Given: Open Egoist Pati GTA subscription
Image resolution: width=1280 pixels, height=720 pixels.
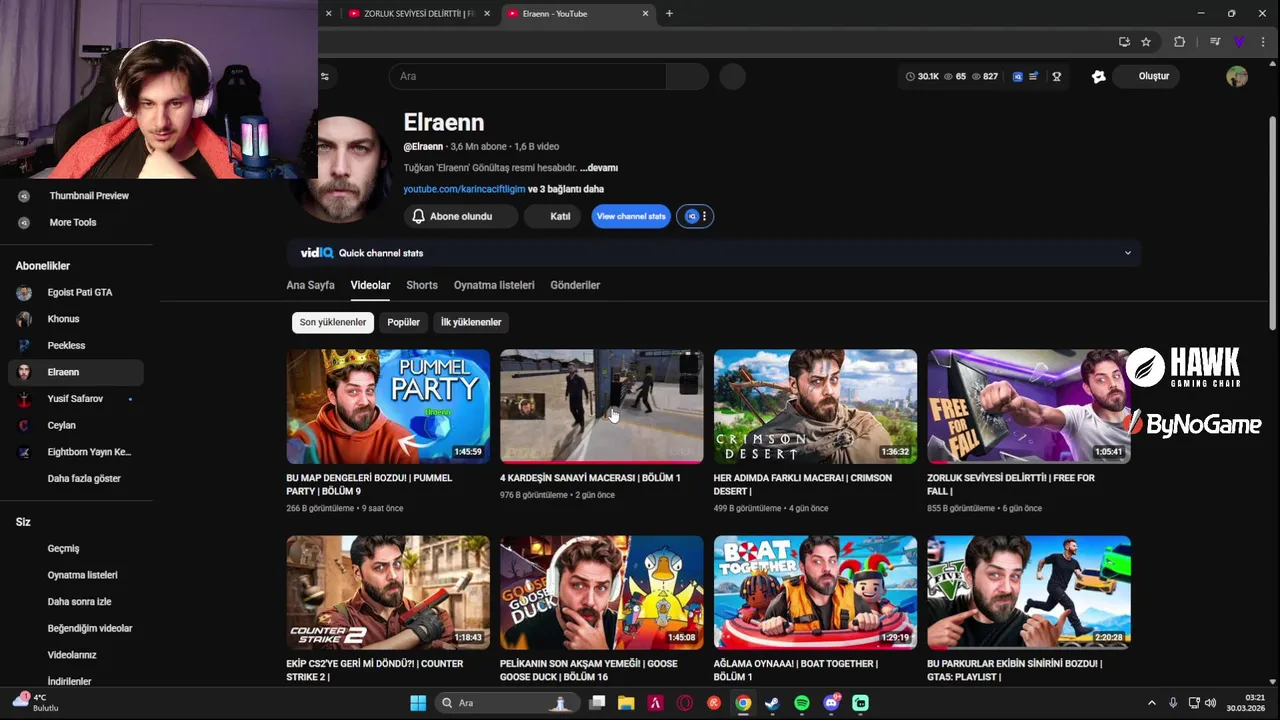Looking at the screenshot, I should click(x=76, y=292).
